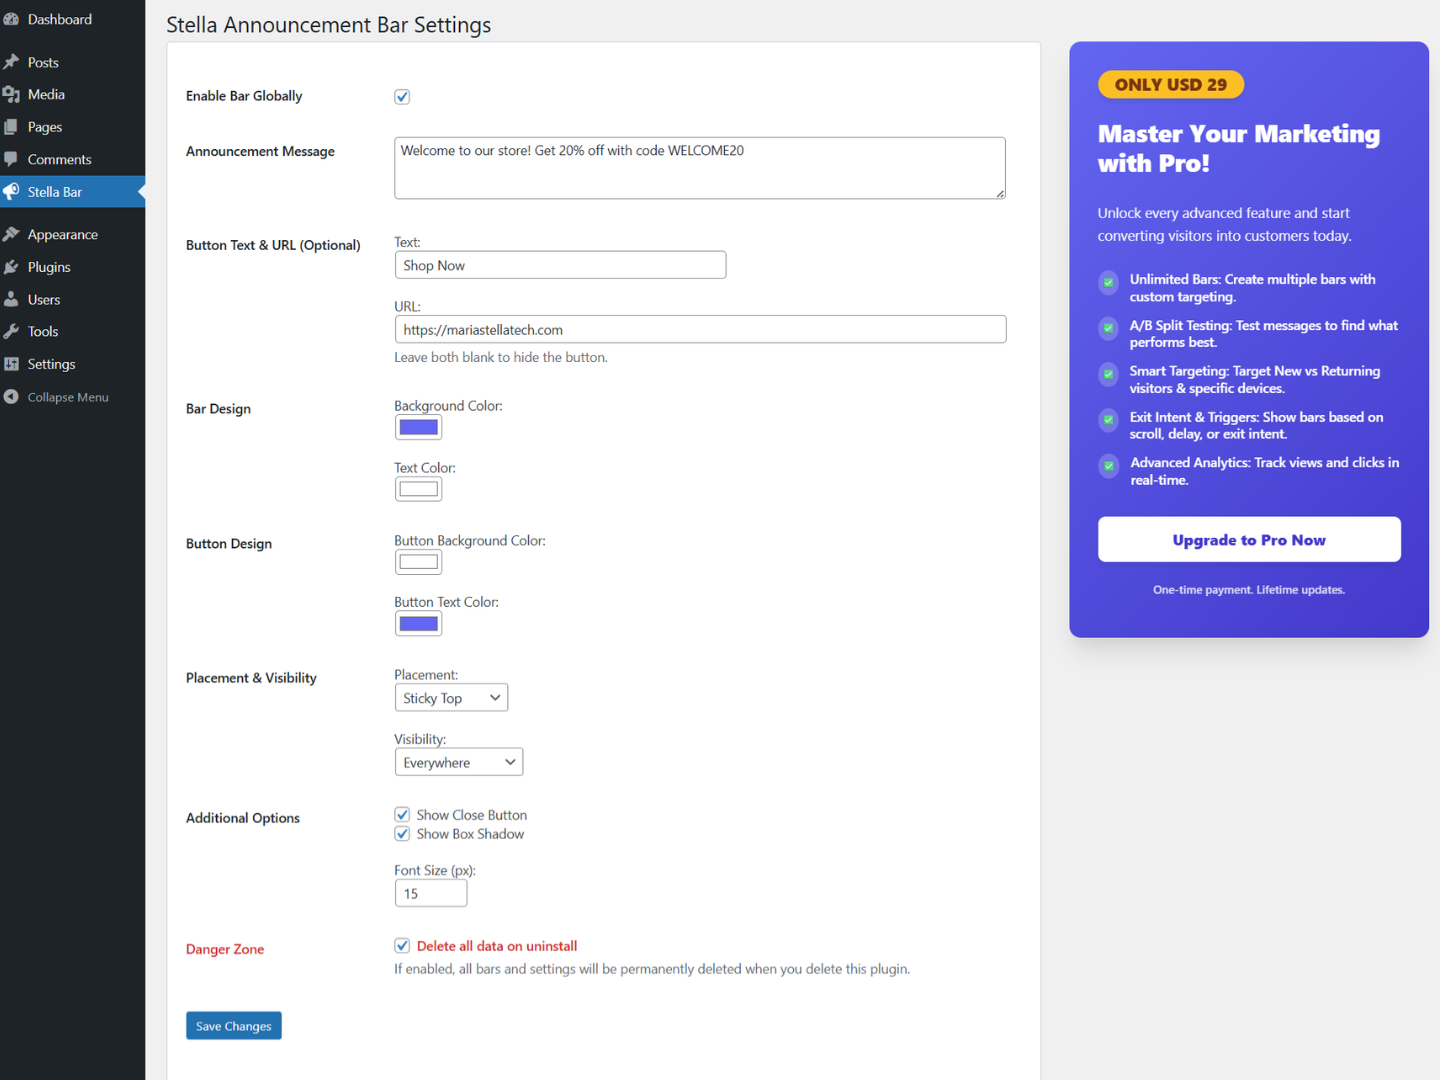Open the Placement dropdown showing Sticky Top
The width and height of the screenshot is (1440, 1080).
tap(451, 697)
